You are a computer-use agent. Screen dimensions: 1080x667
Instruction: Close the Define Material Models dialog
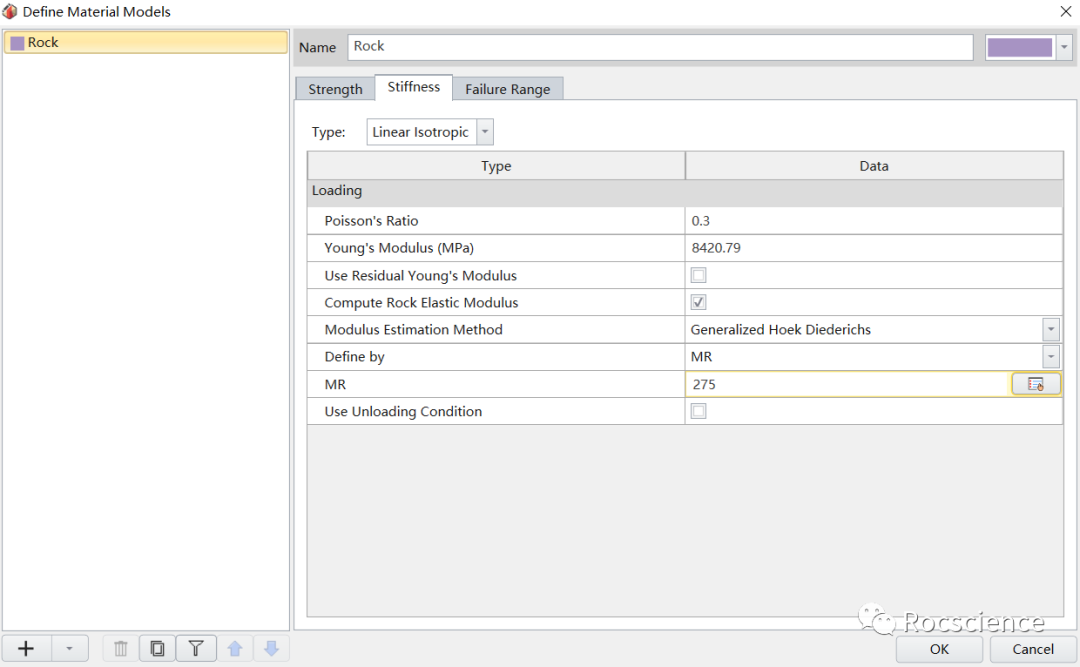[x=1064, y=11]
